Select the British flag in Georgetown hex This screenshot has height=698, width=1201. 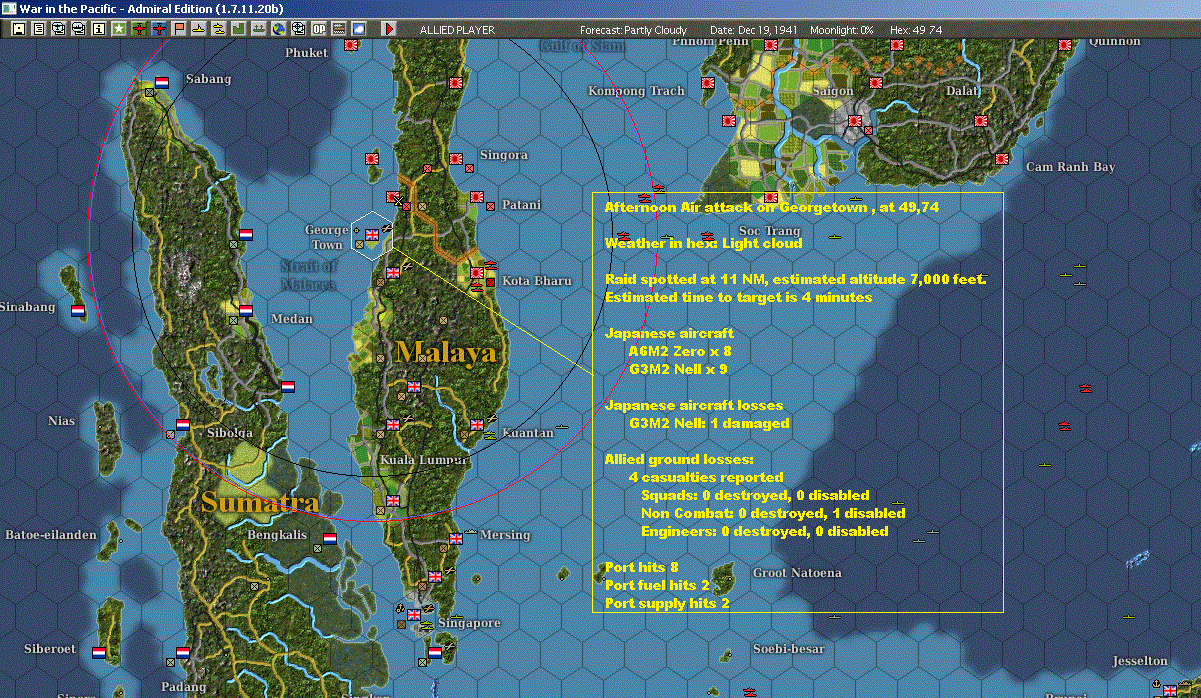click(372, 234)
